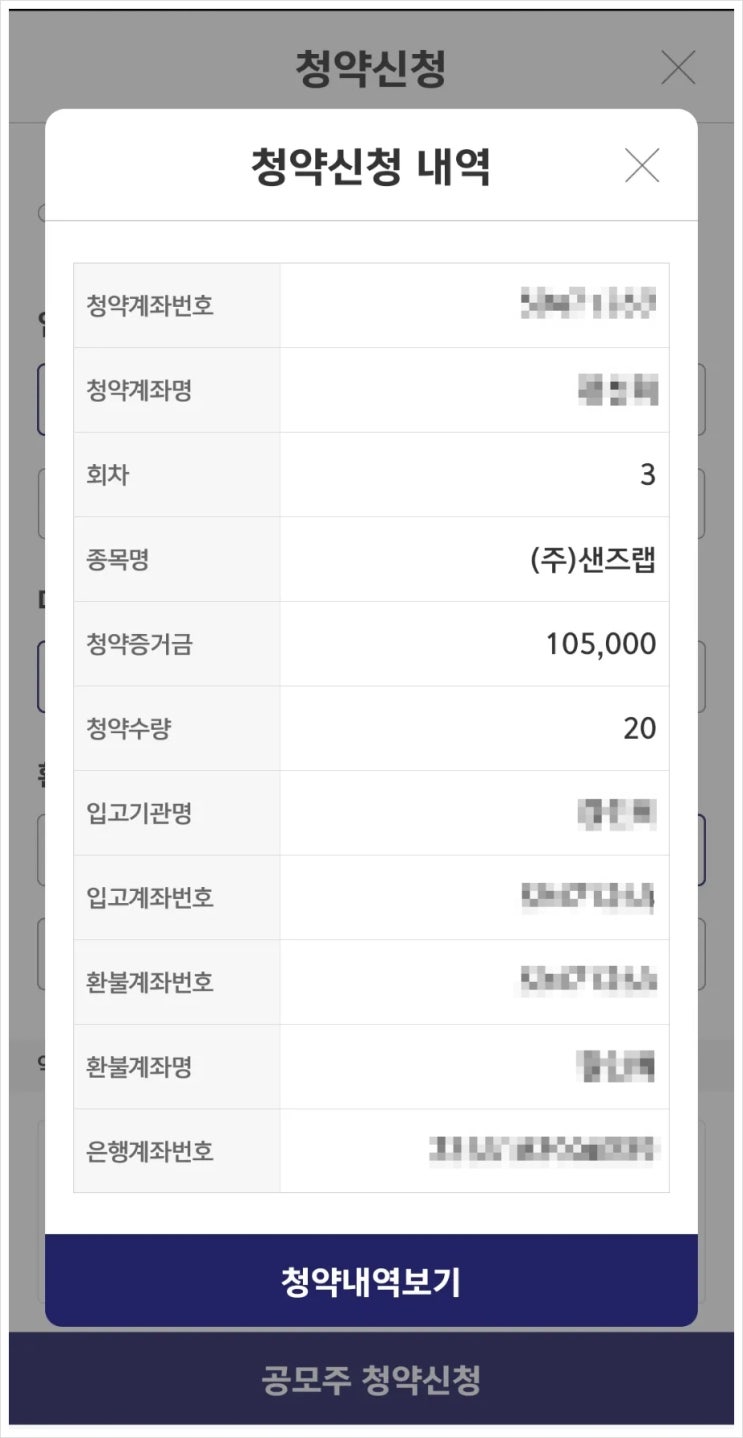
Task: Select the 환불계좌번호 row label
Action: click(150, 982)
